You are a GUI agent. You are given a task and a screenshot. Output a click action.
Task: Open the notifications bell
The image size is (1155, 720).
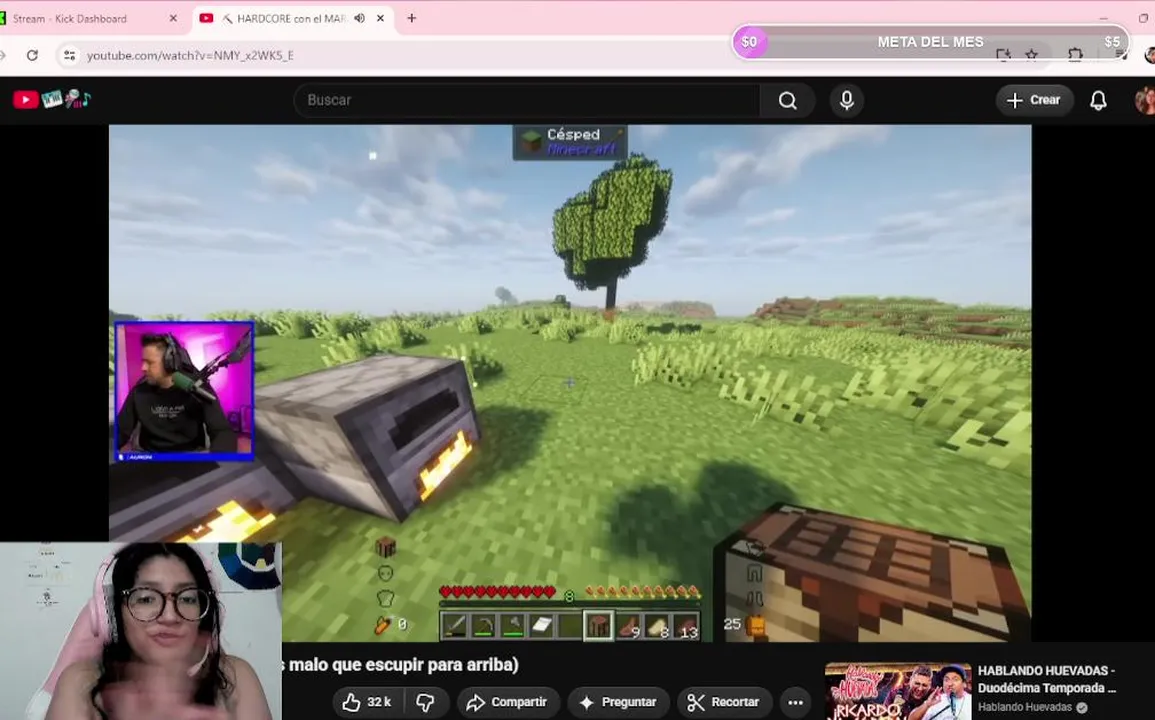1098,100
